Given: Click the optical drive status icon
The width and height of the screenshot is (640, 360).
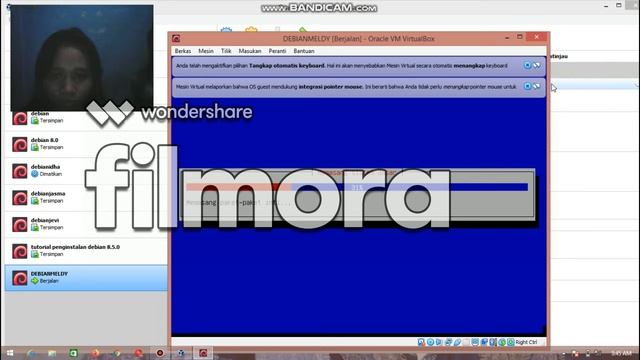Looking at the screenshot, I should tap(431, 342).
